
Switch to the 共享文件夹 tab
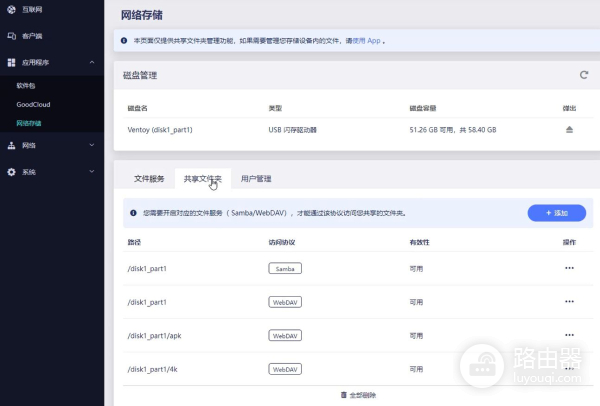click(203, 179)
